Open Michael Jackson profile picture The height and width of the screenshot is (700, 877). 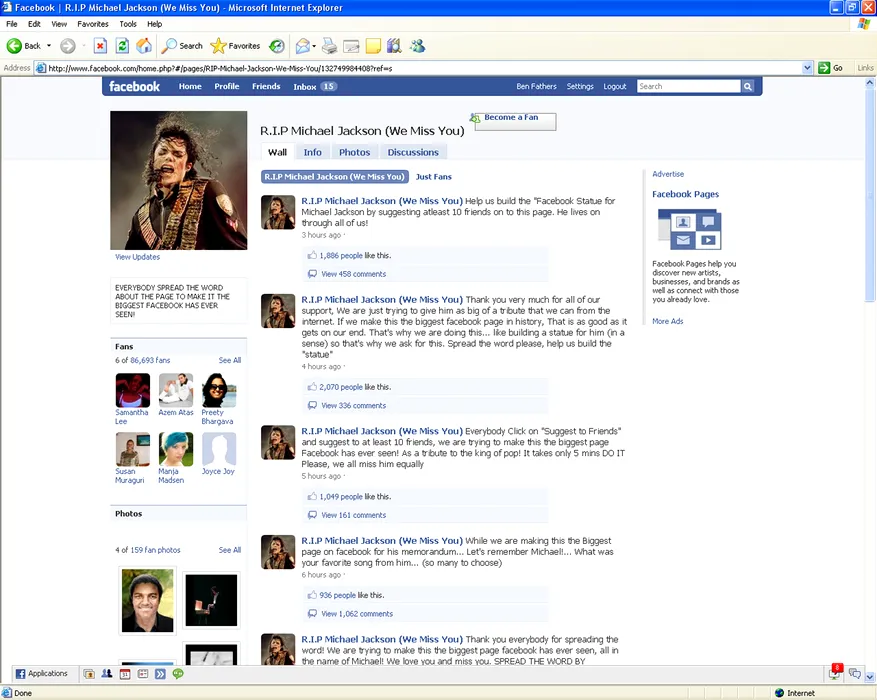178,180
